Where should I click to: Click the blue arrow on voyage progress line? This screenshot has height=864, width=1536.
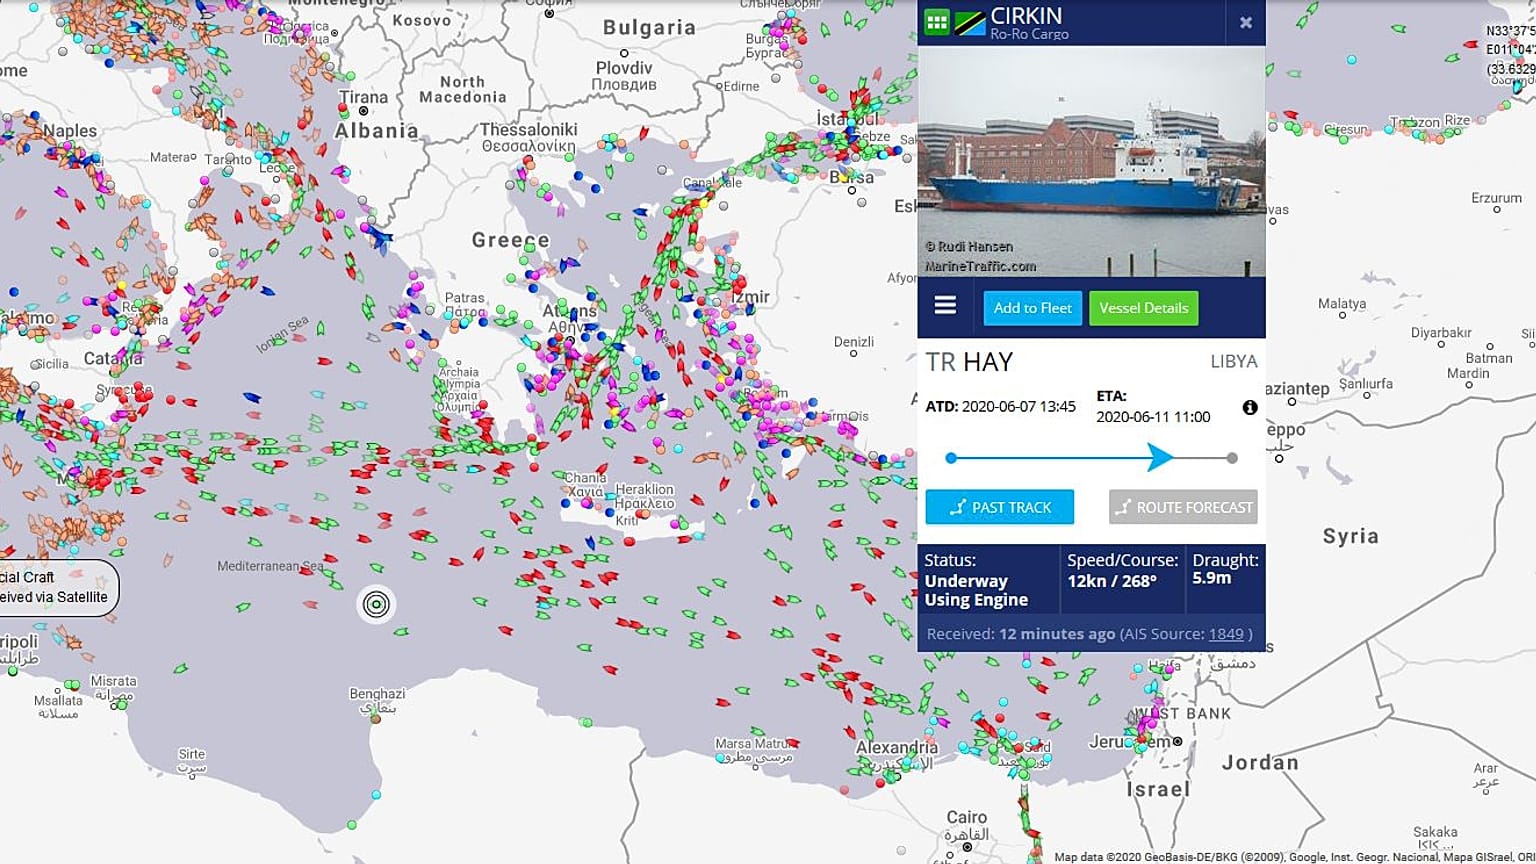tap(1161, 458)
